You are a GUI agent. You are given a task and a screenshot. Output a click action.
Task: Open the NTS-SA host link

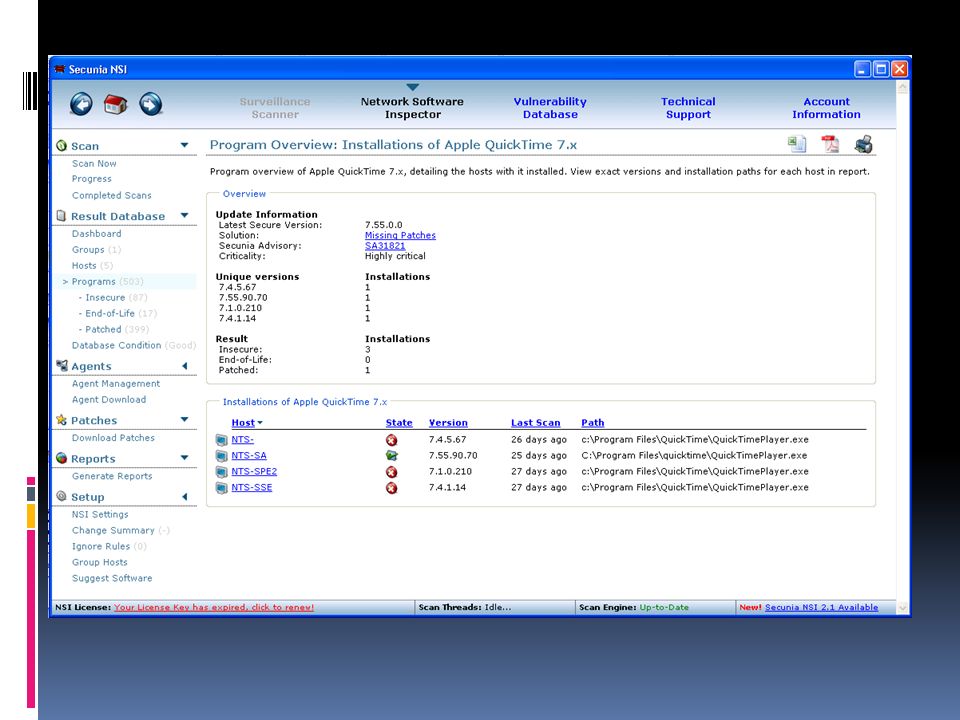tap(249, 456)
